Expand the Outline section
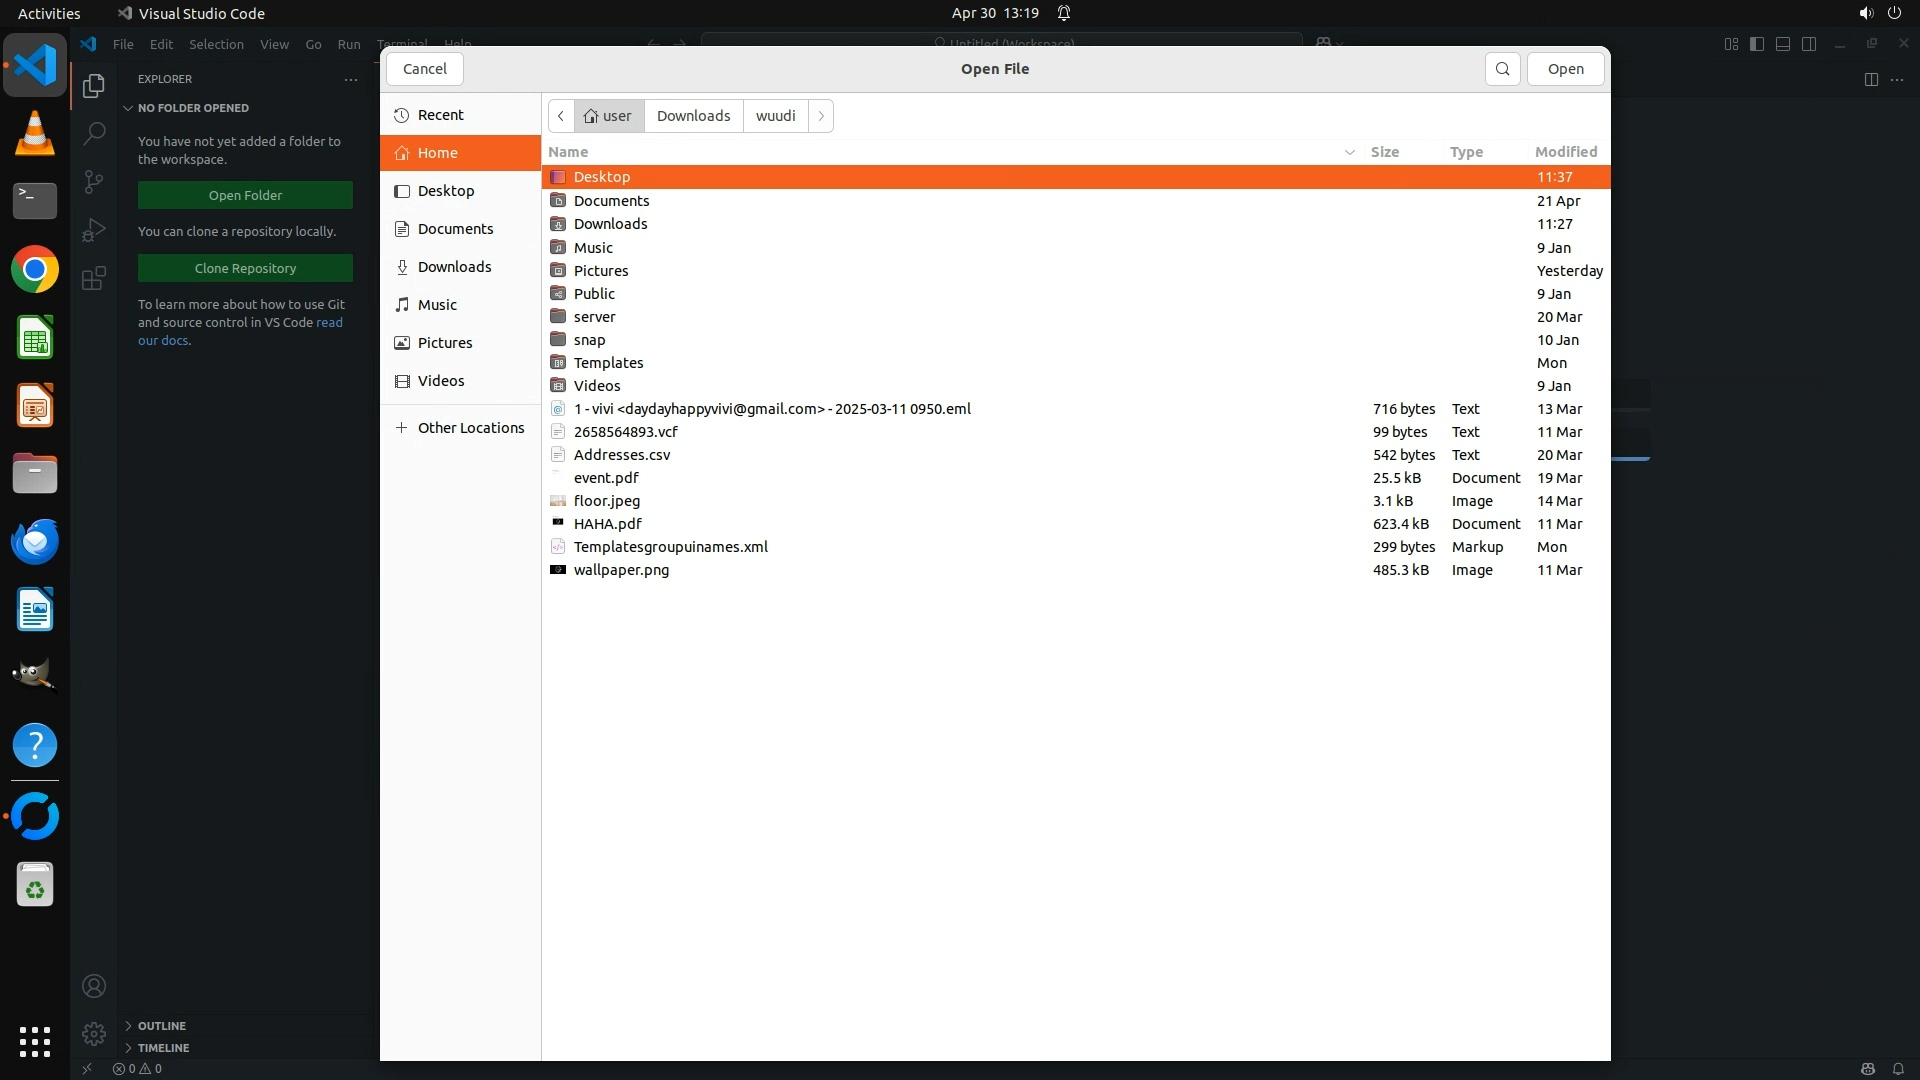The height and width of the screenshot is (1080, 1920). [x=161, y=1026]
